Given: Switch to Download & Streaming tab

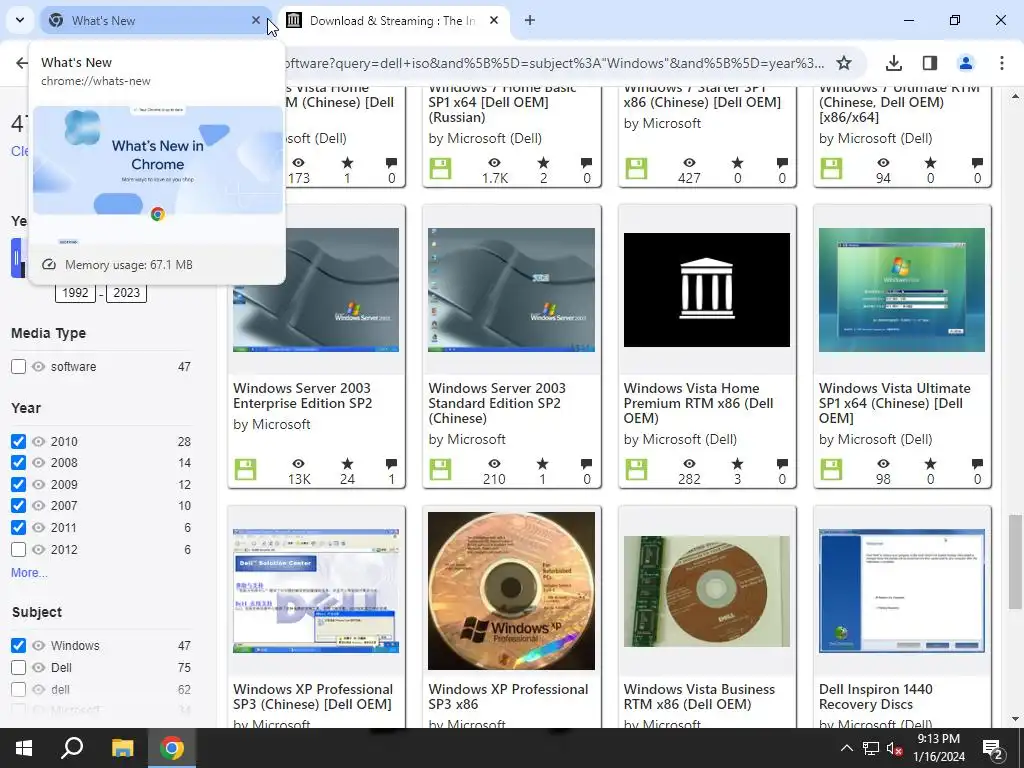Looking at the screenshot, I should tap(392, 20).
